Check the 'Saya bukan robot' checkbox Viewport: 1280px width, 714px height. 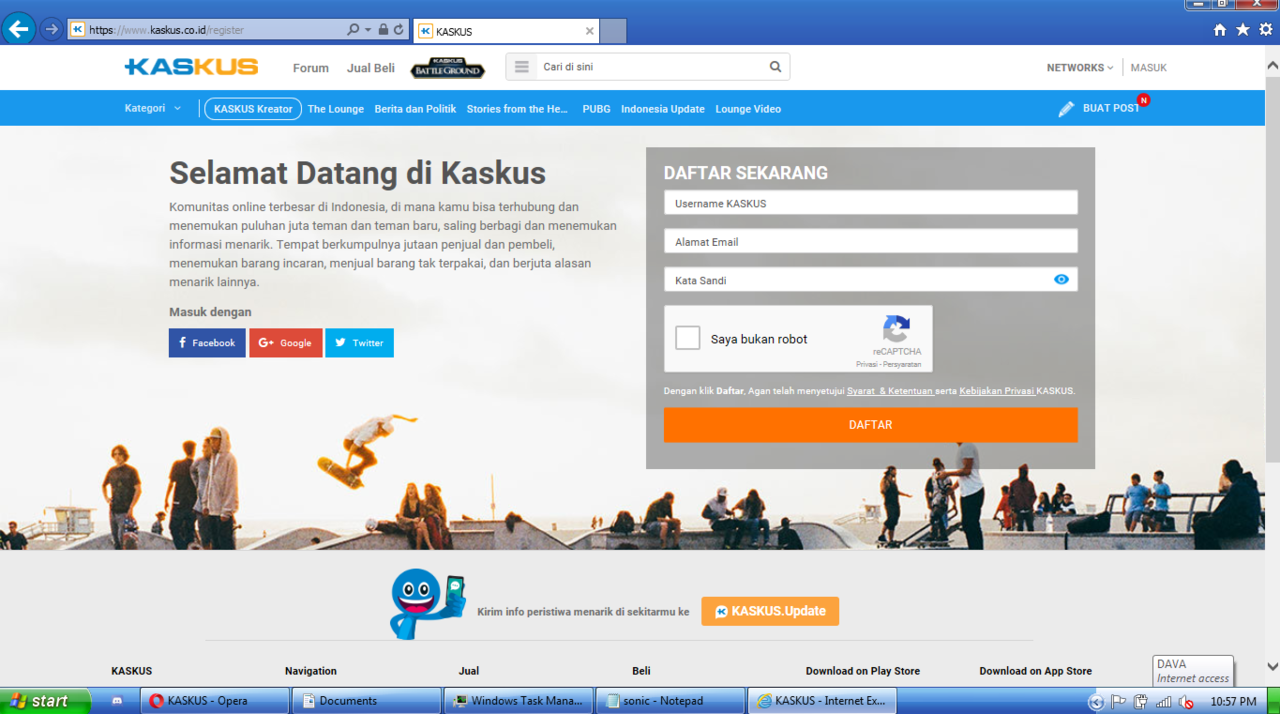click(688, 338)
